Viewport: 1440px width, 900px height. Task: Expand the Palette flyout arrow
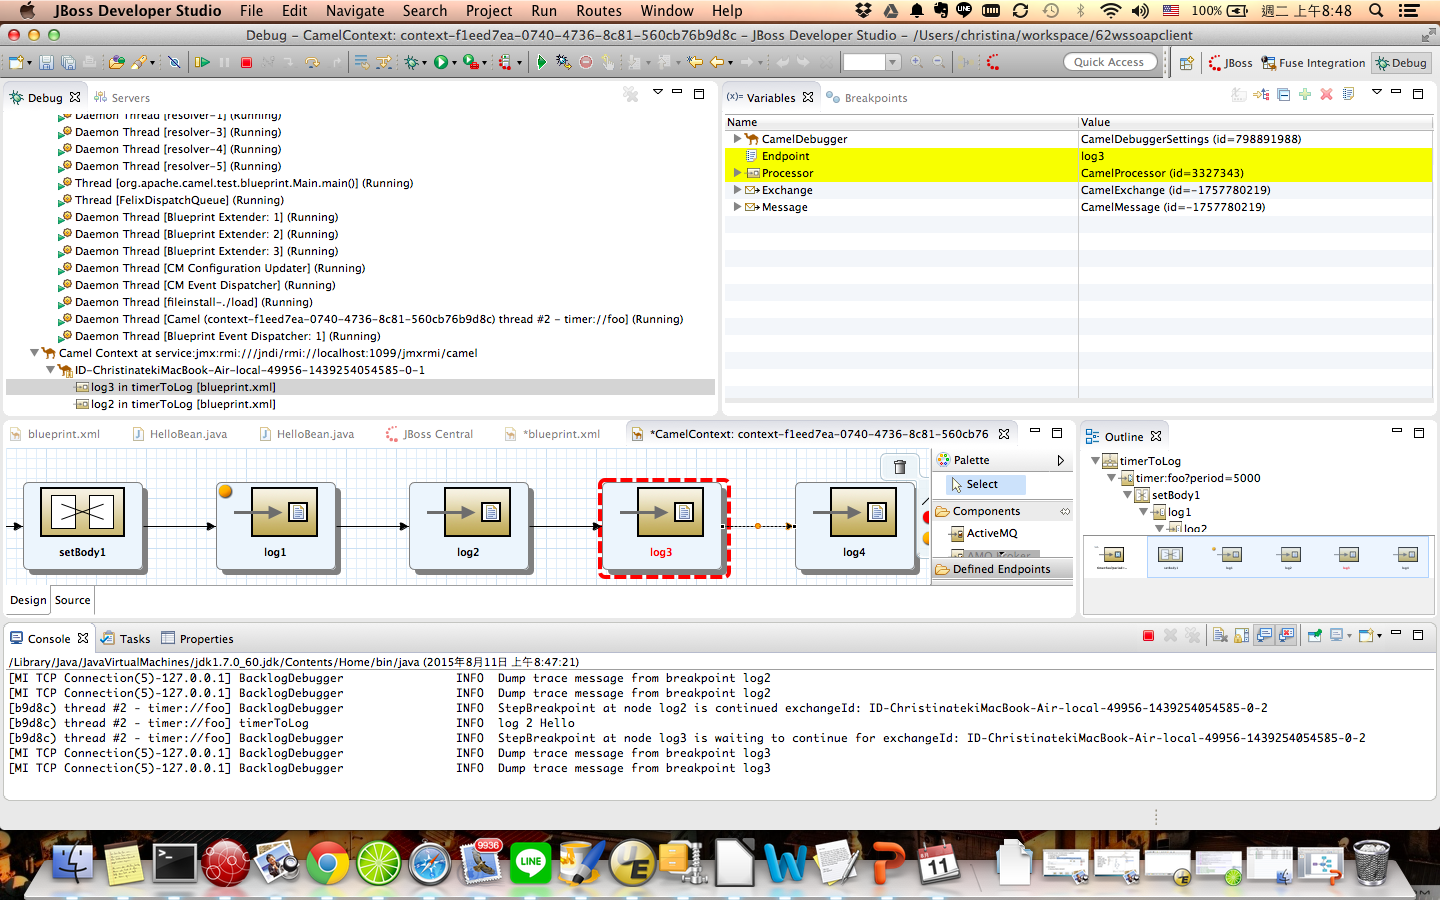coord(1061,460)
